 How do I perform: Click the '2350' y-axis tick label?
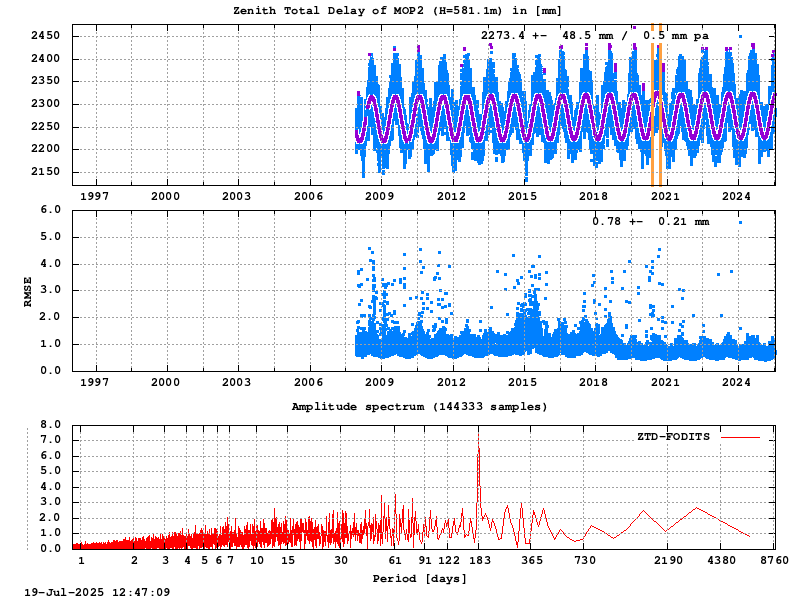(45, 81)
